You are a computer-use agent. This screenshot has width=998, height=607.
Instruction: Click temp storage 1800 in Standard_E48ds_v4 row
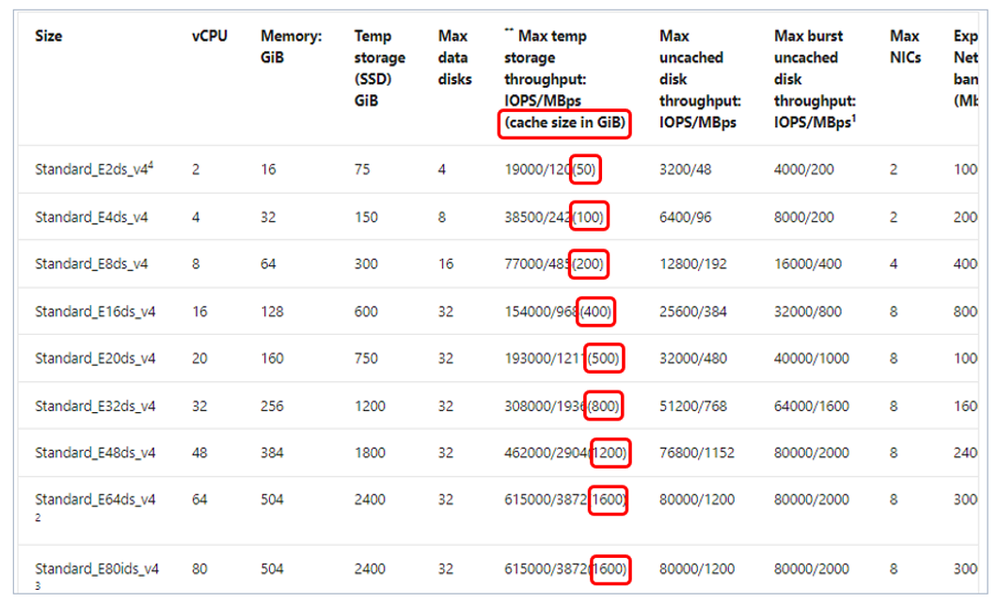coord(370,453)
